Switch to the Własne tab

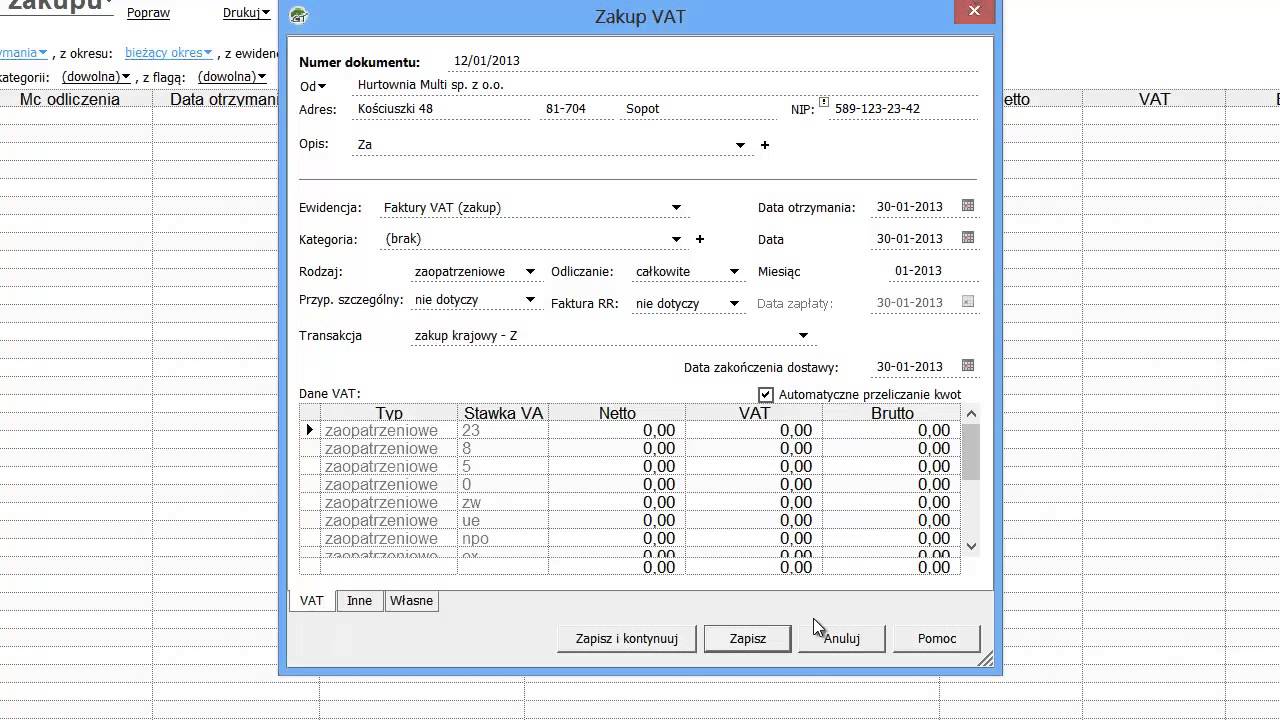click(x=411, y=601)
